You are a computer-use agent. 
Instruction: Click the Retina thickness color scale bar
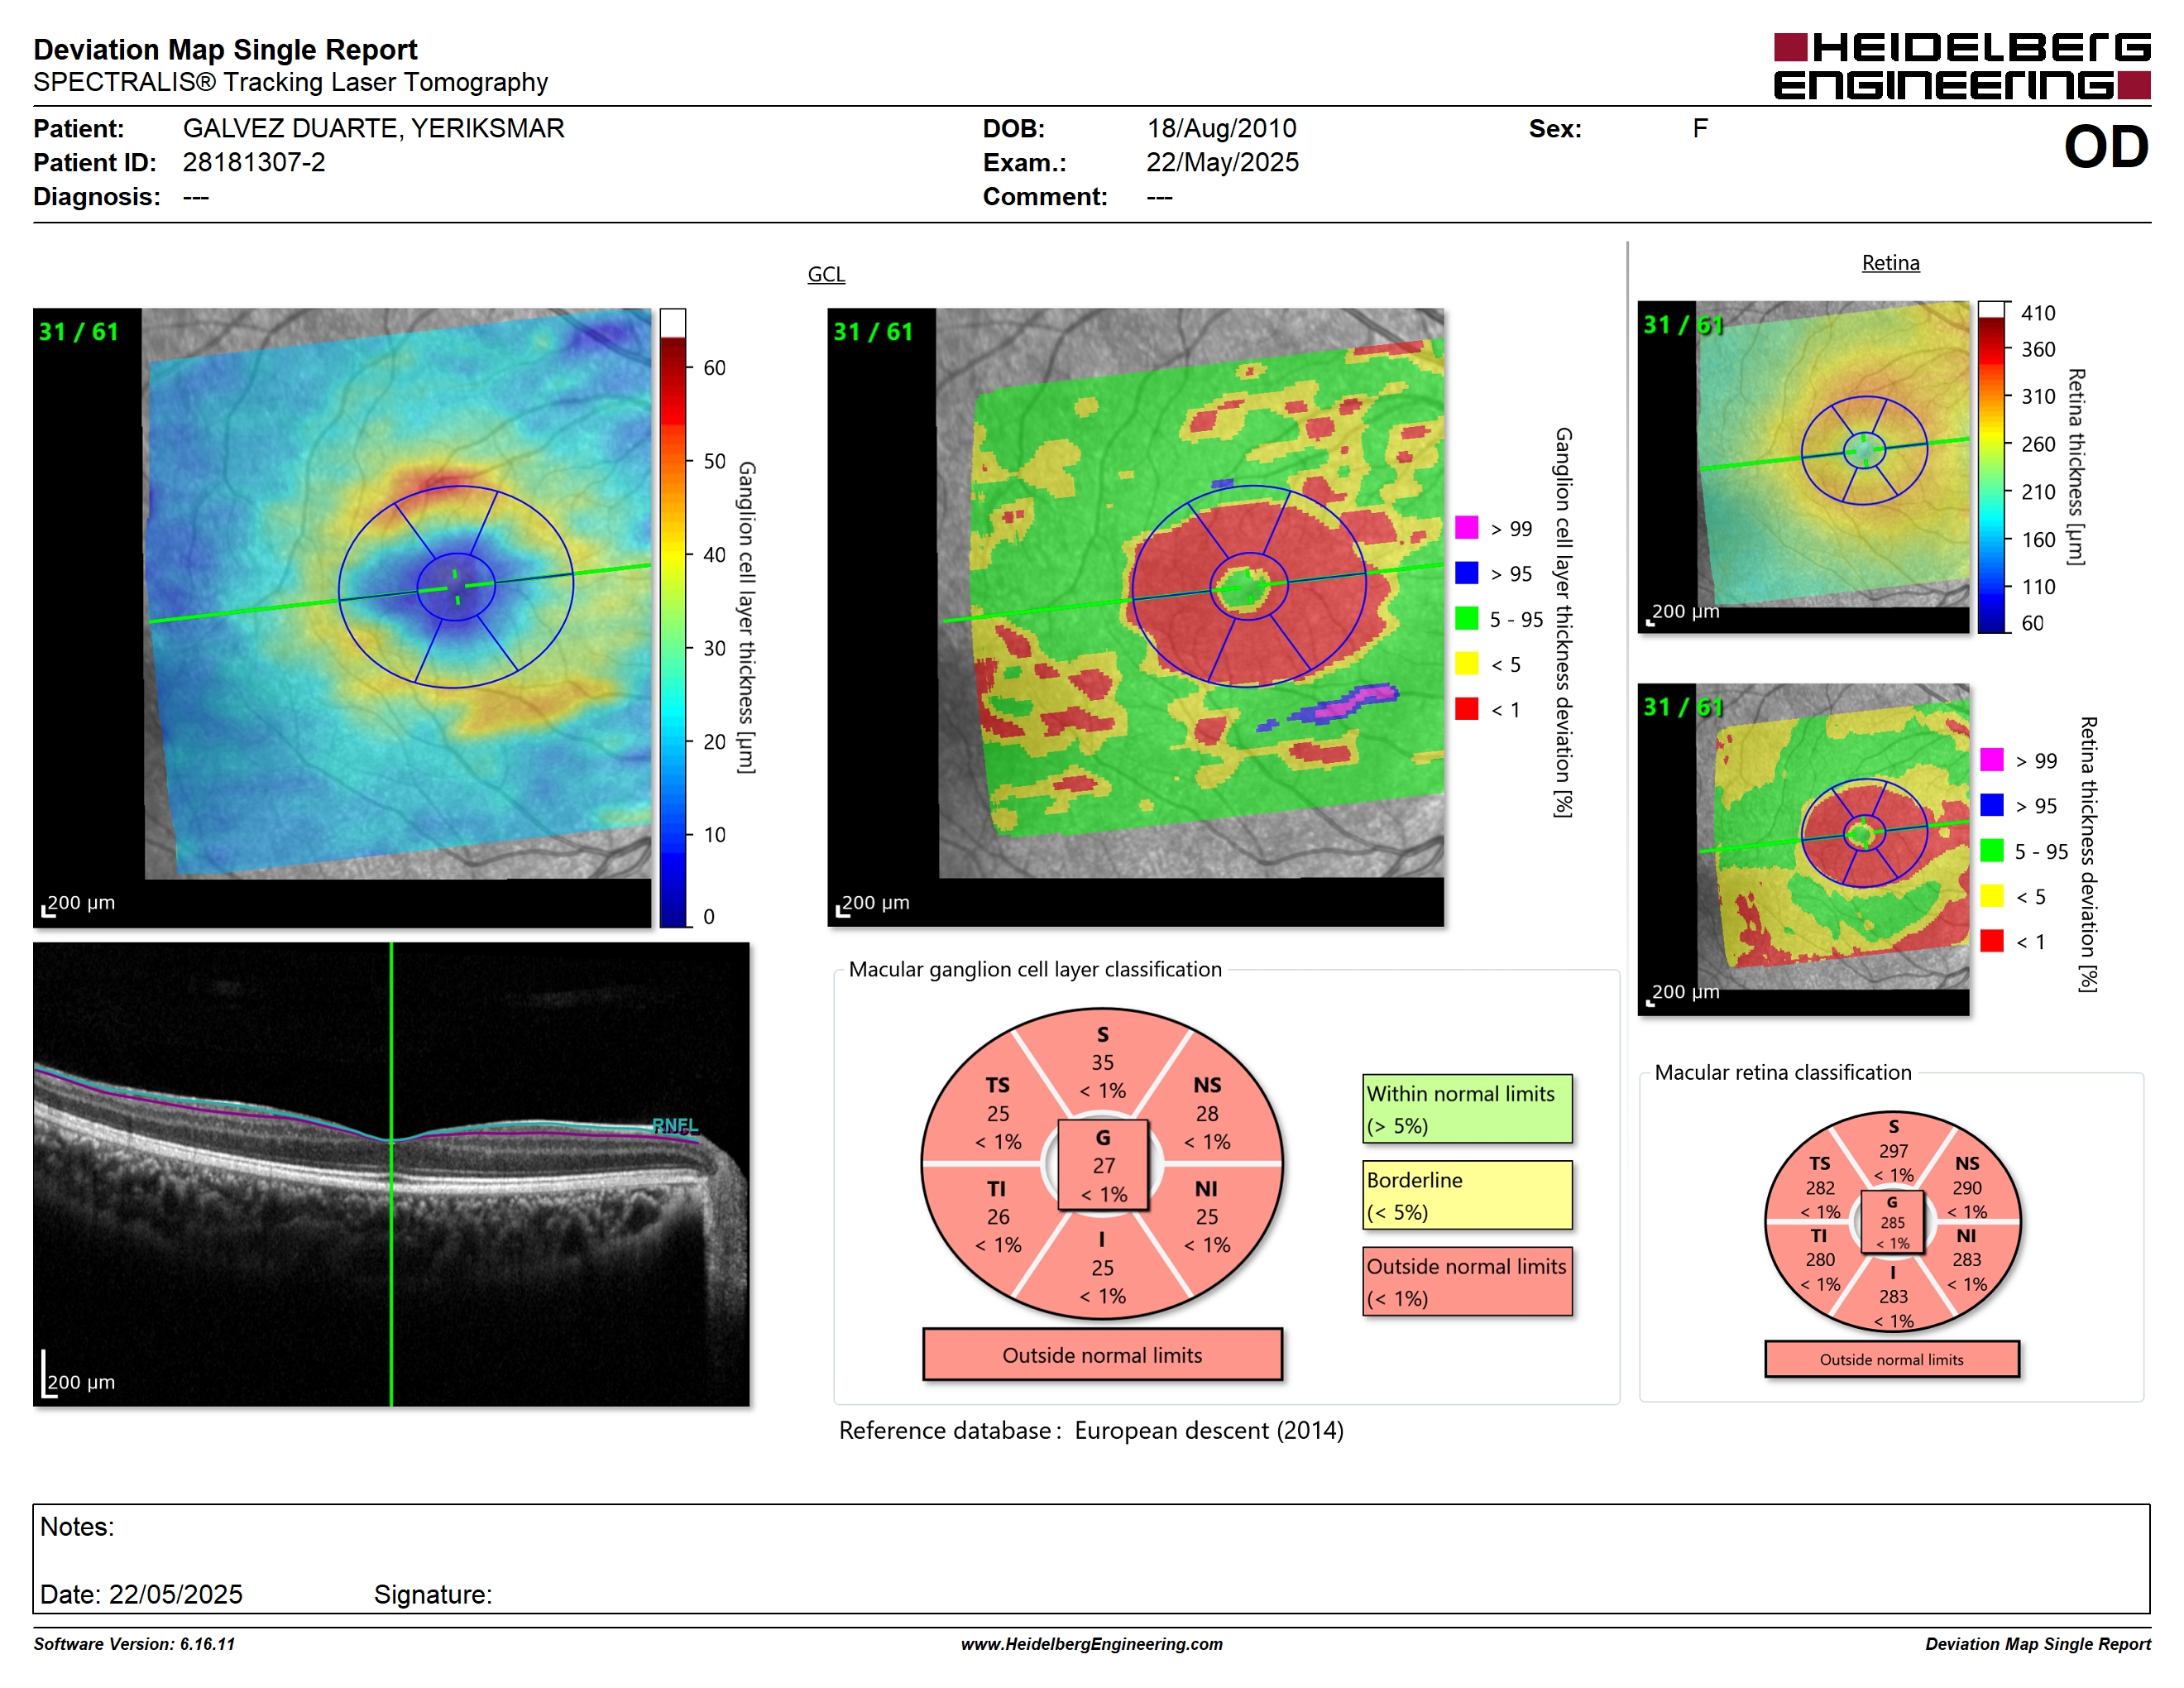(1991, 467)
